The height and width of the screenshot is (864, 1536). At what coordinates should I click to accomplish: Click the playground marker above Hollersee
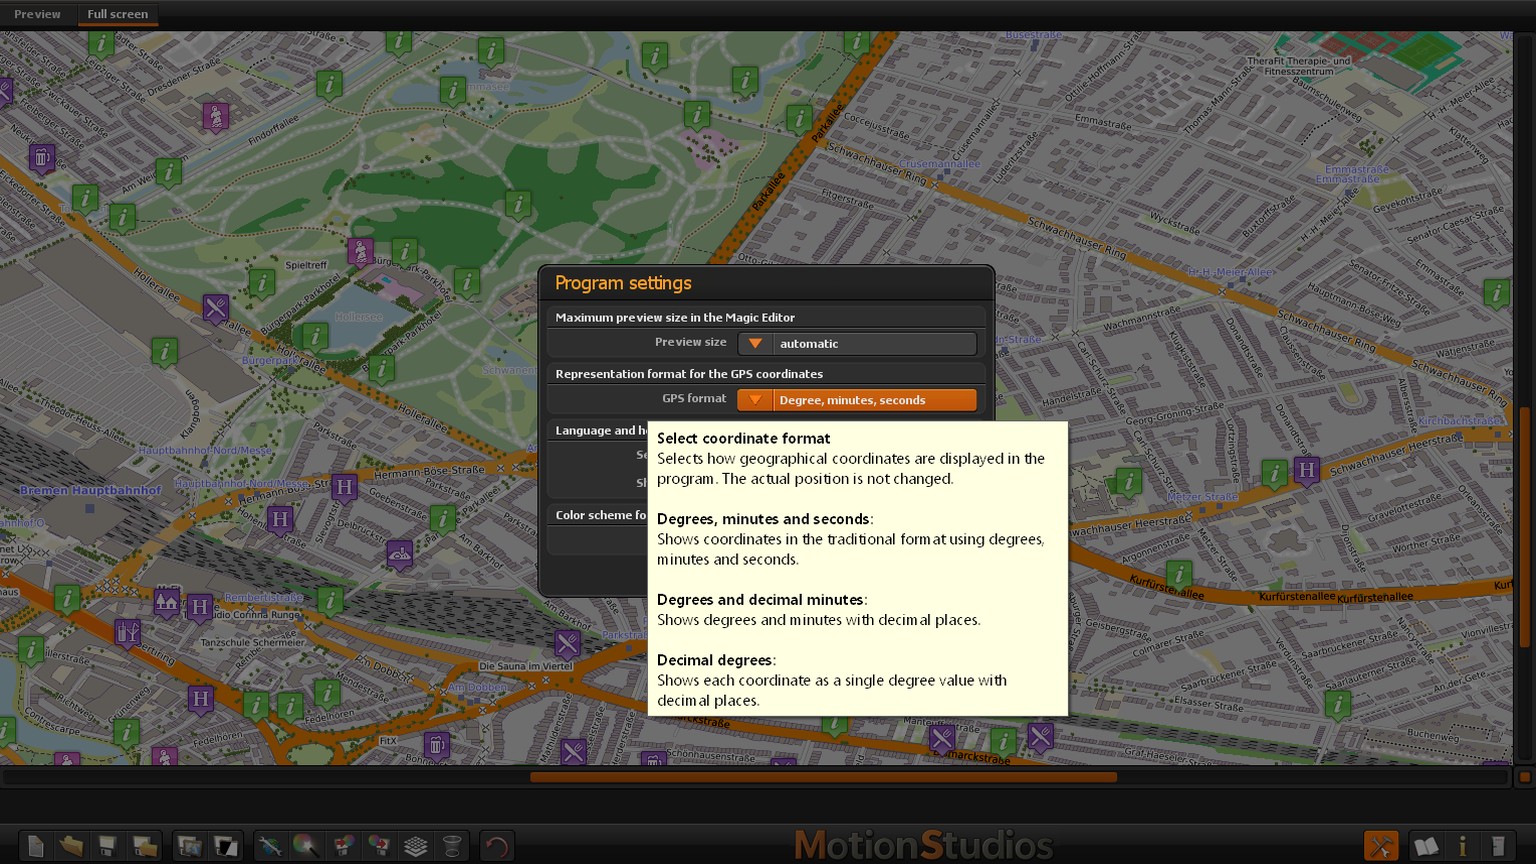pos(360,252)
